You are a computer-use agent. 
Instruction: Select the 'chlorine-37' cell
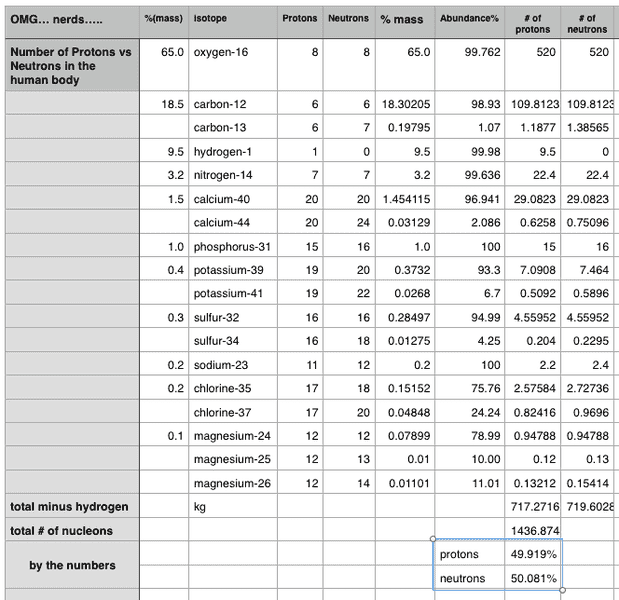point(233,412)
